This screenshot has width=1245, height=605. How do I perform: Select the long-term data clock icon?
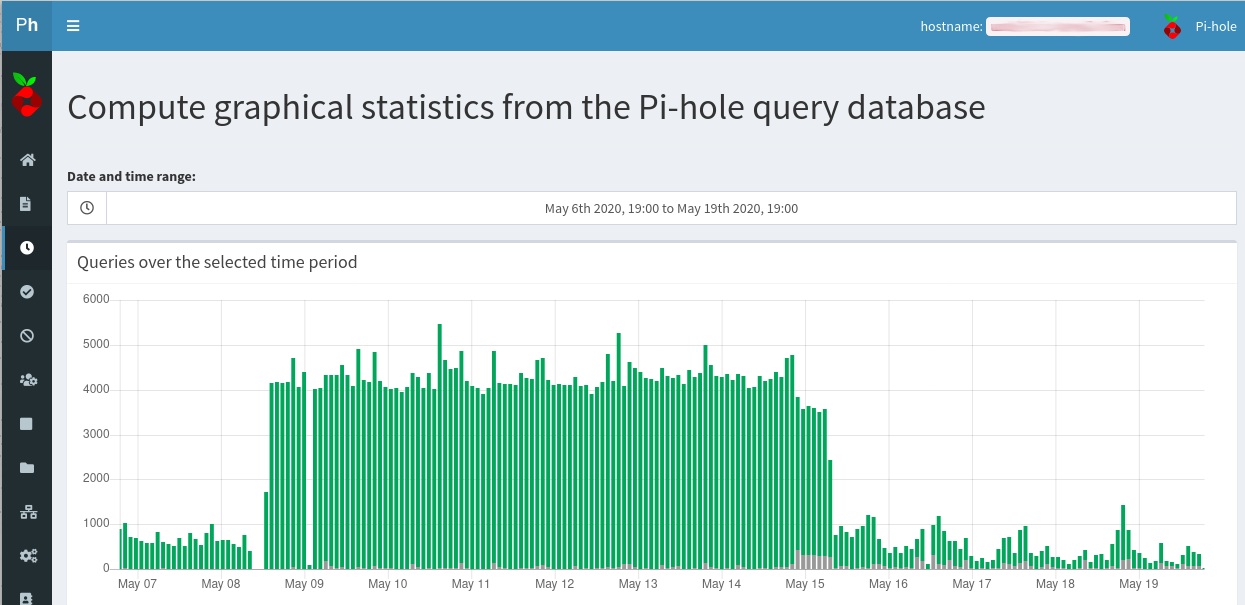click(27, 248)
